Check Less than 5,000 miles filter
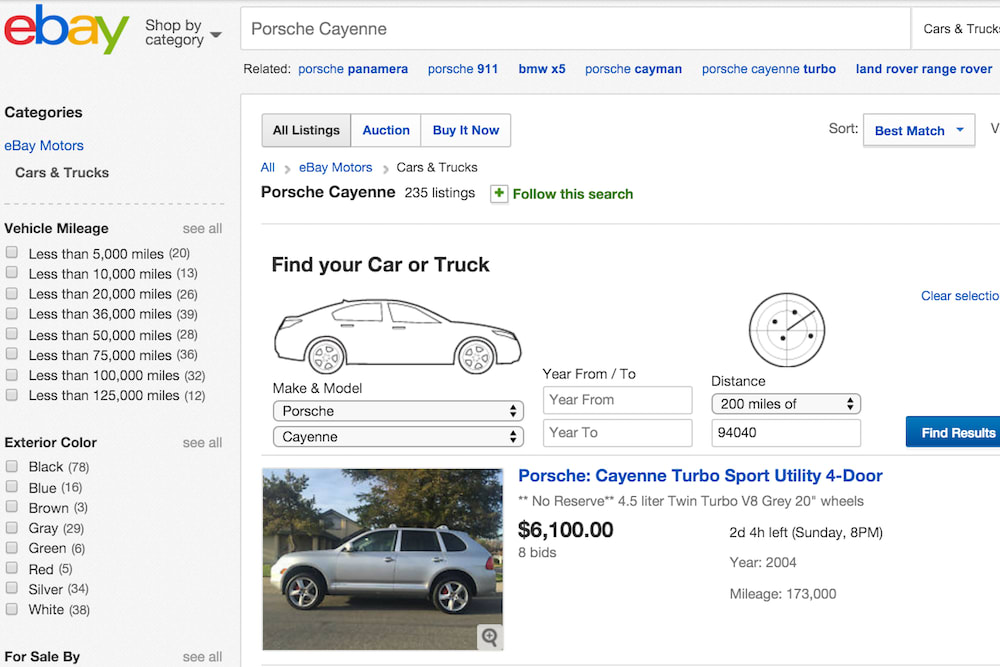1000x667 pixels. [11, 253]
